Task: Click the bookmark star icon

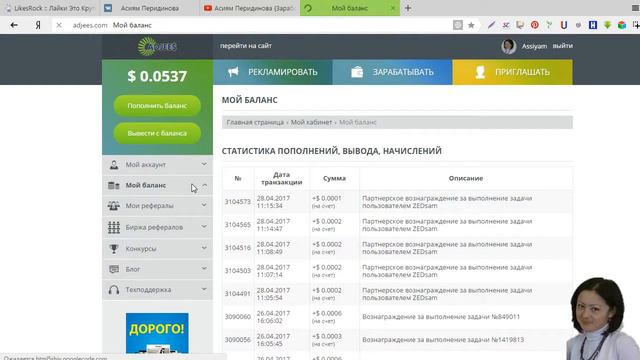Action: pyautogui.click(x=471, y=25)
